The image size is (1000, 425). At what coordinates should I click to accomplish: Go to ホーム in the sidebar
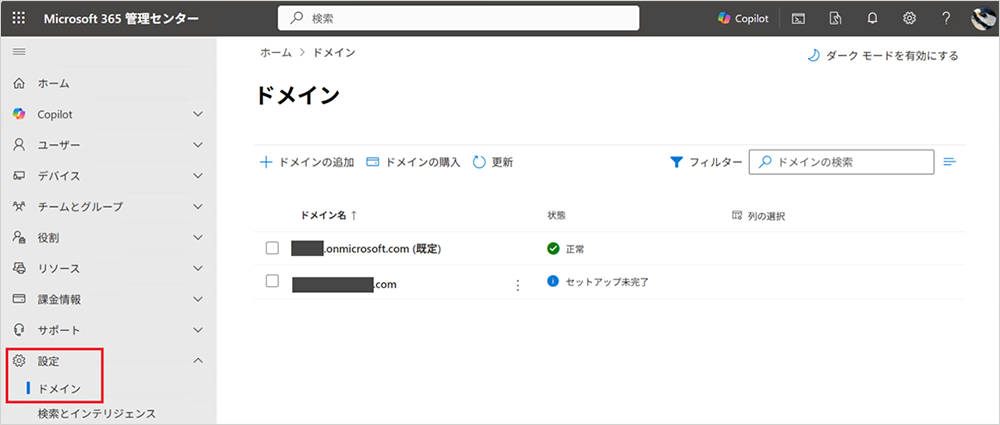54,84
